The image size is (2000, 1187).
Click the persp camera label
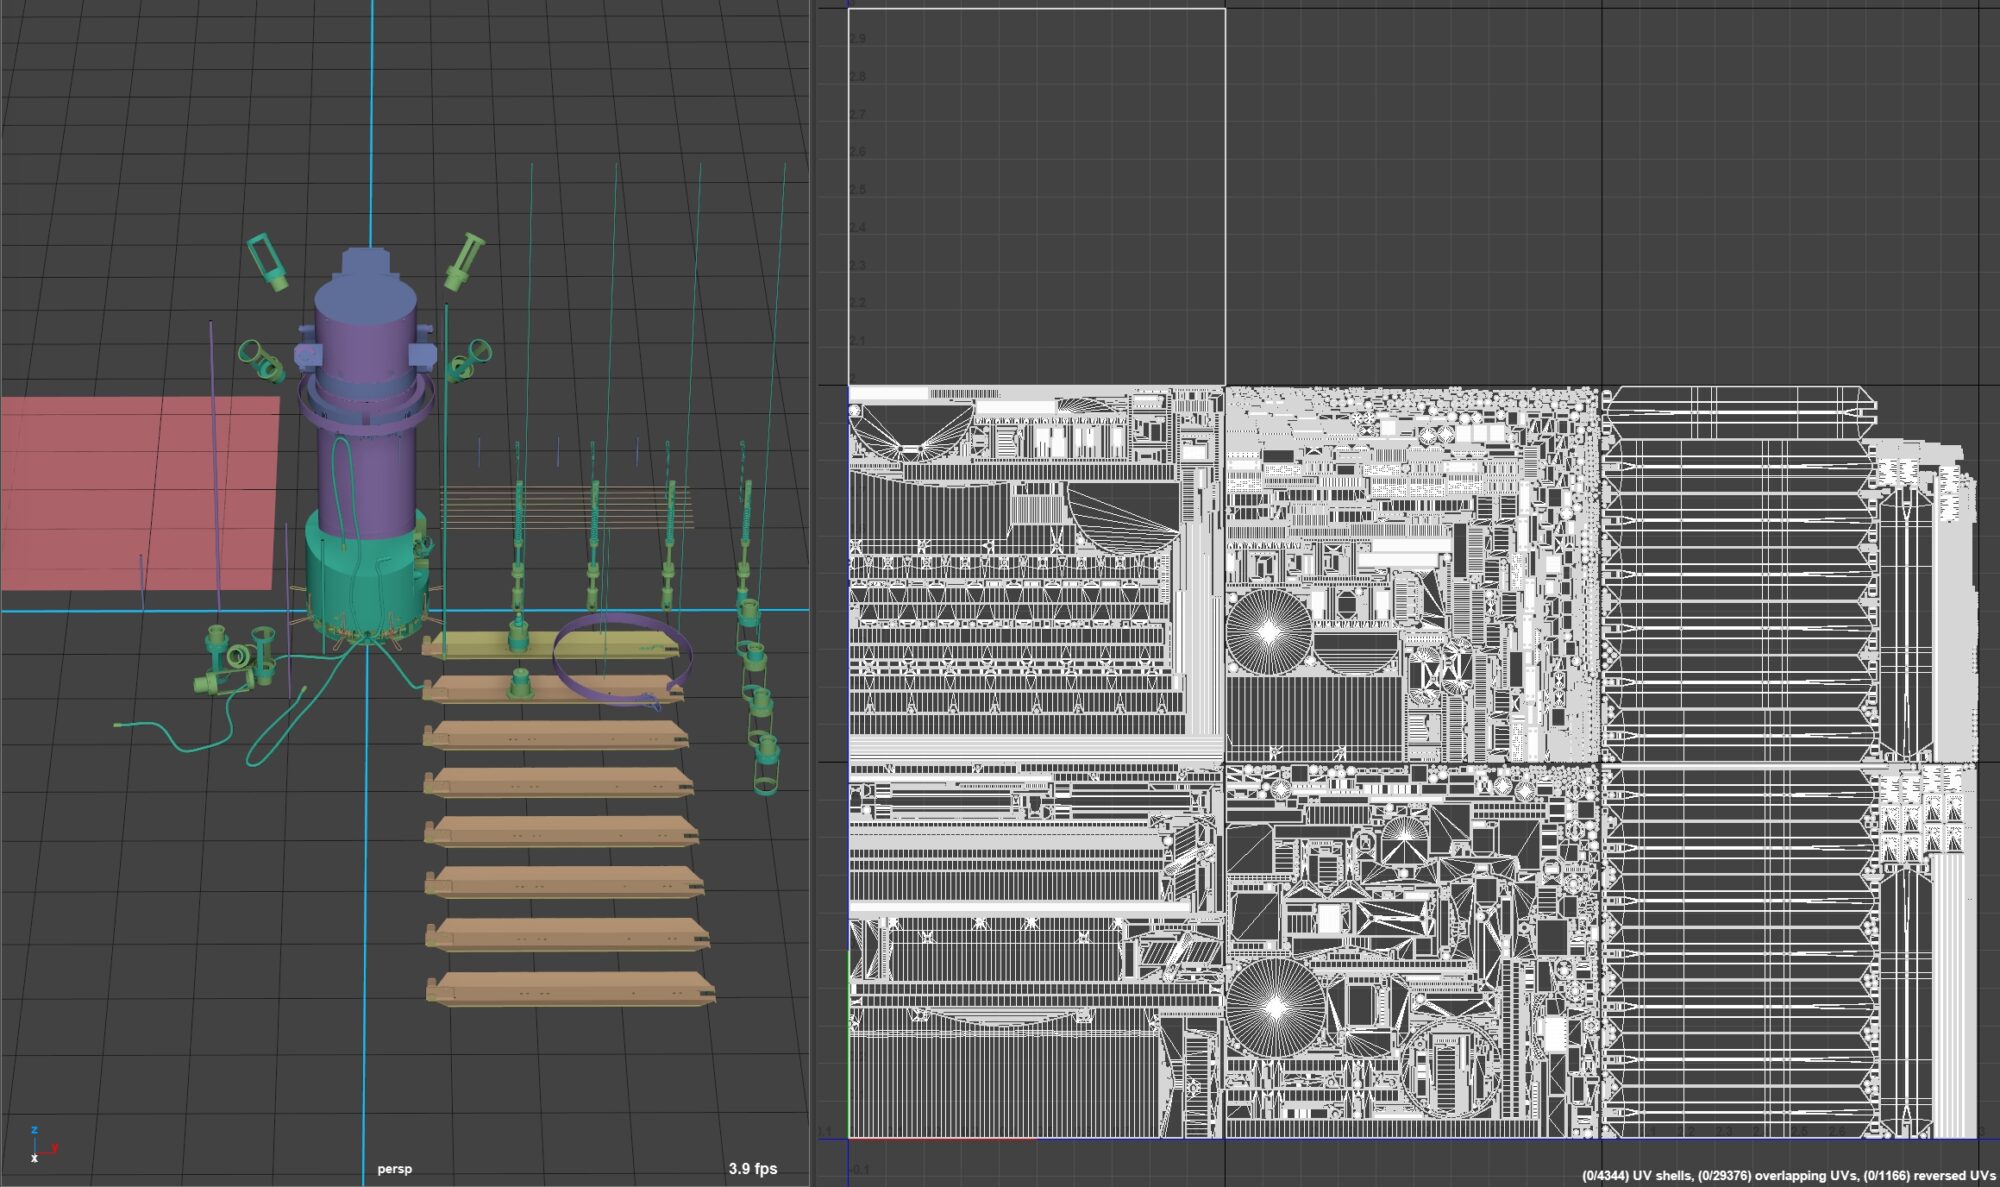coord(394,1168)
